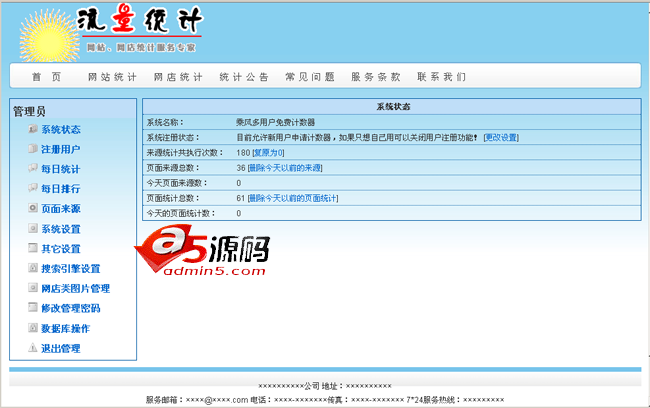Click the 删除今天以前的来源 link
This screenshot has width=650, height=408.
(285, 168)
